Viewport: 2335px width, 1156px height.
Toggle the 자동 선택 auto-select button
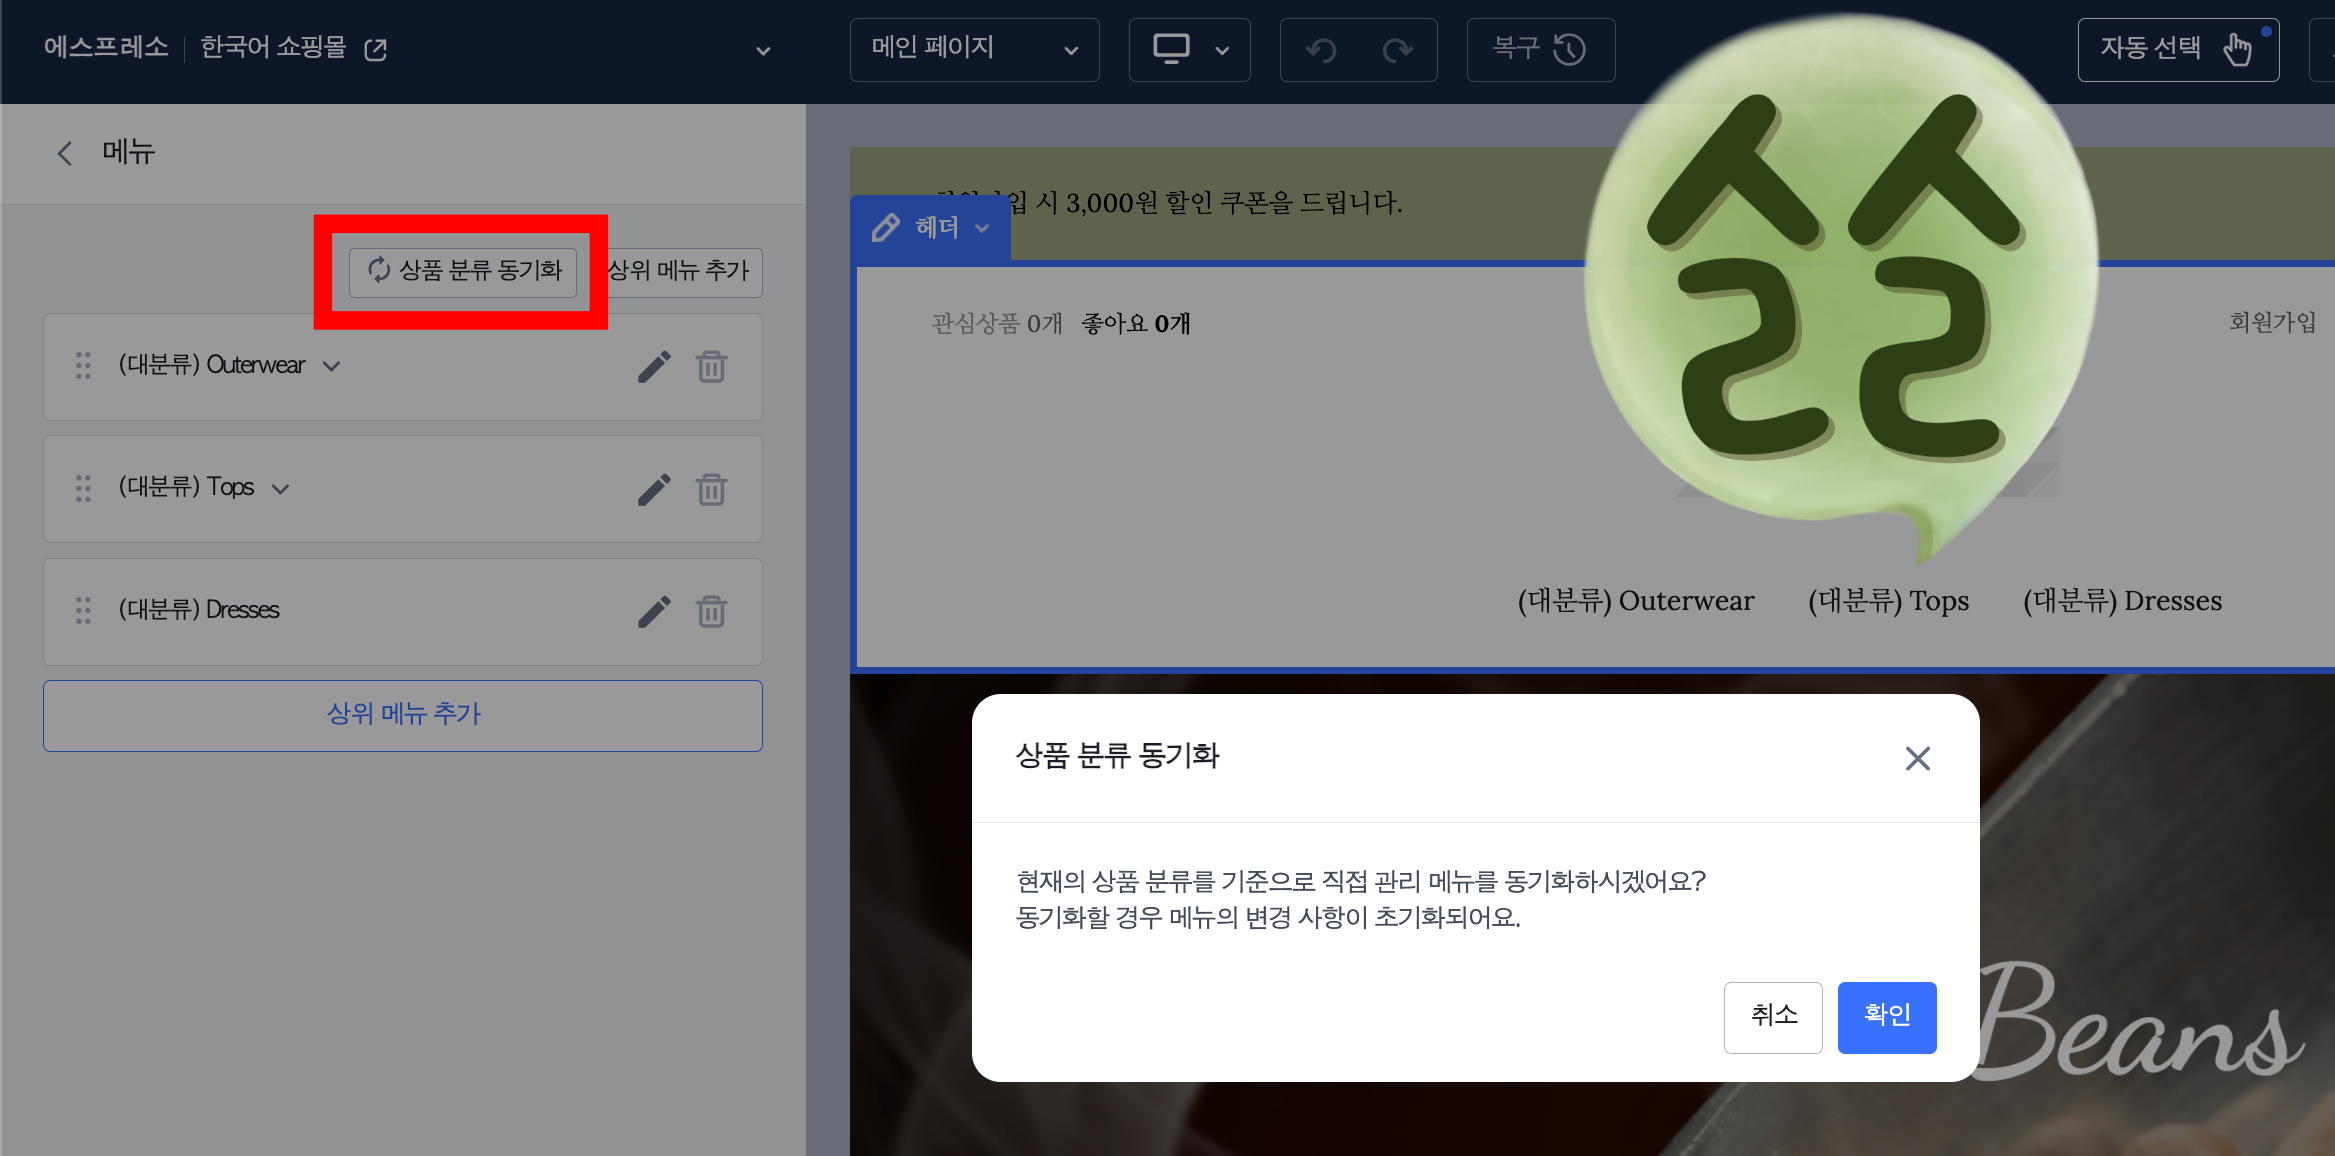pos(2178,49)
